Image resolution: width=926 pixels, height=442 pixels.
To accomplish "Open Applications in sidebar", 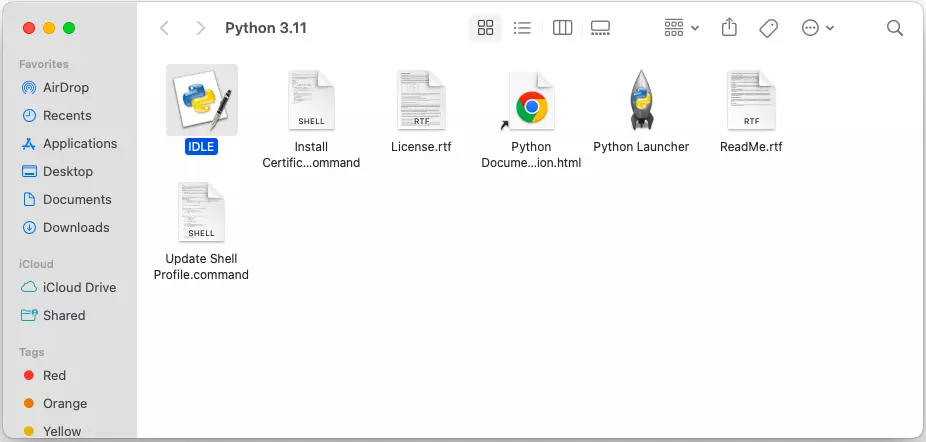I will (x=69, y=144).
